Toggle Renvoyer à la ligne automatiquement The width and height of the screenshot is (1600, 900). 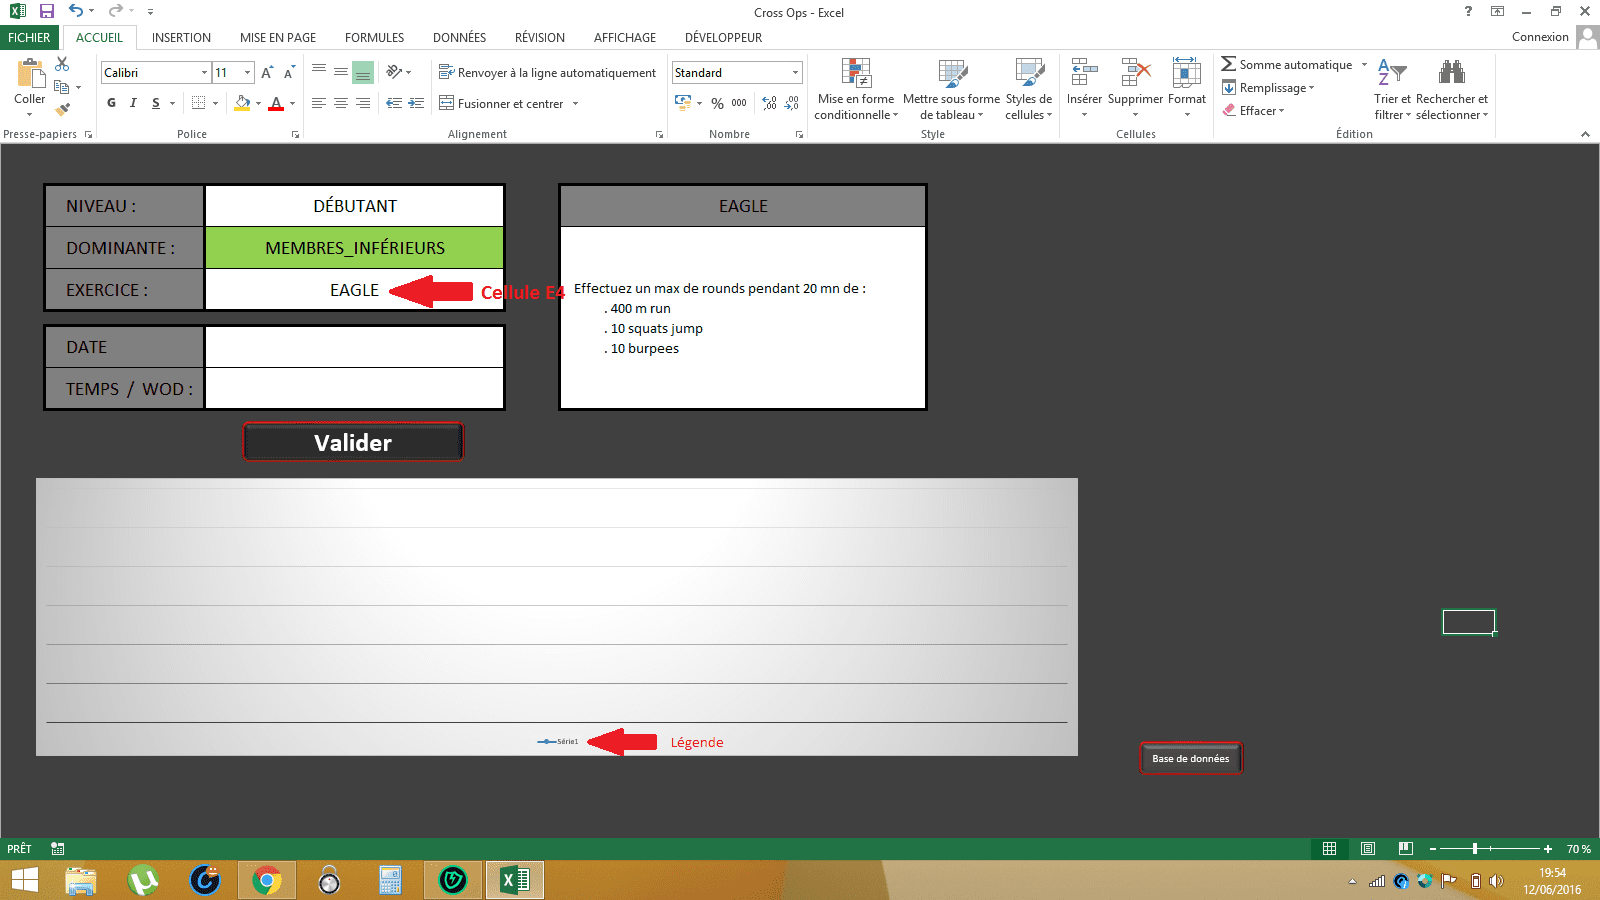(x=547, y=73)
